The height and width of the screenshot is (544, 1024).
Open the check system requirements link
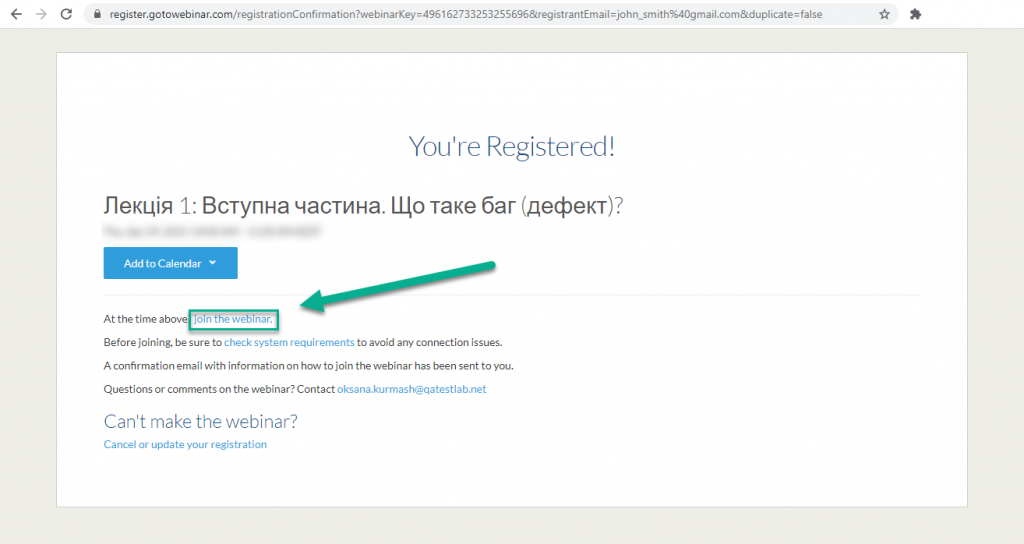(x=289, y=342)
